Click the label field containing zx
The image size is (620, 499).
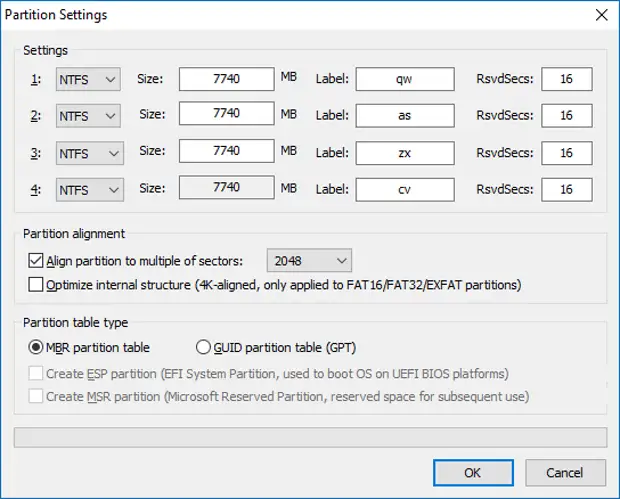coord(403,153)
